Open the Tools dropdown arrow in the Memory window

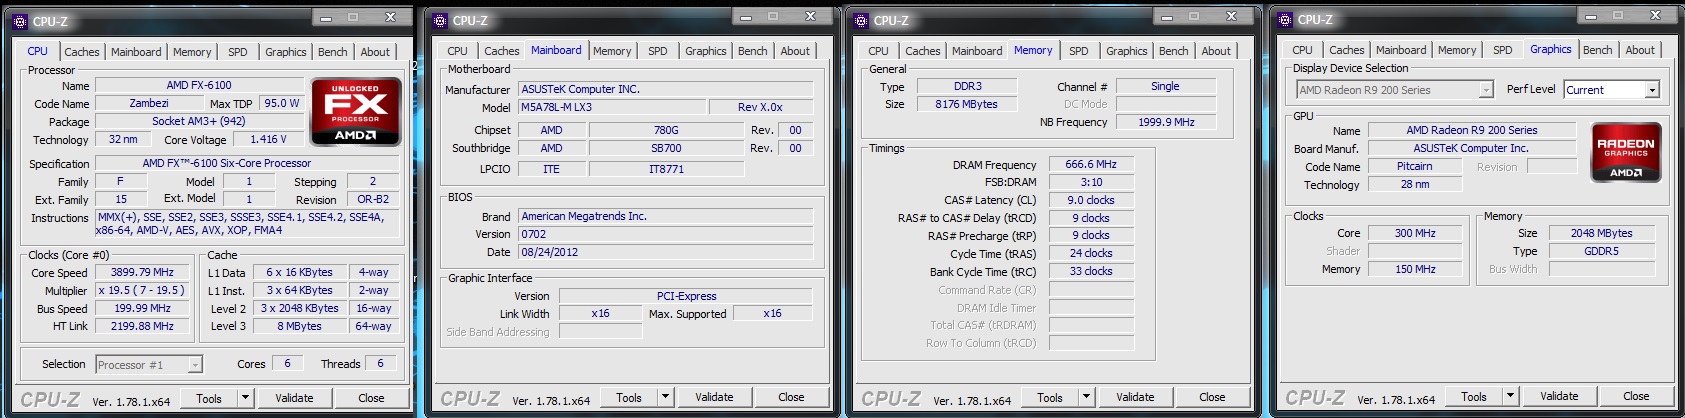1086,397
